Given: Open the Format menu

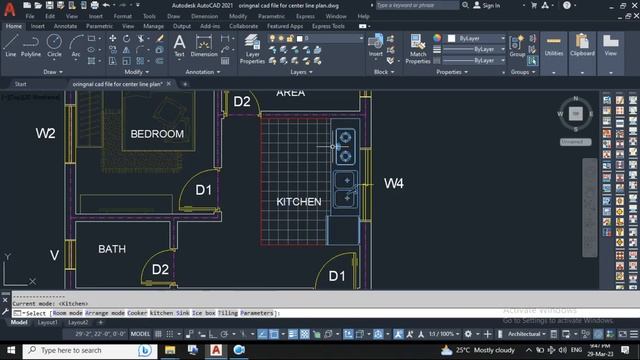Looking at the screenshot, I should 122,16.
